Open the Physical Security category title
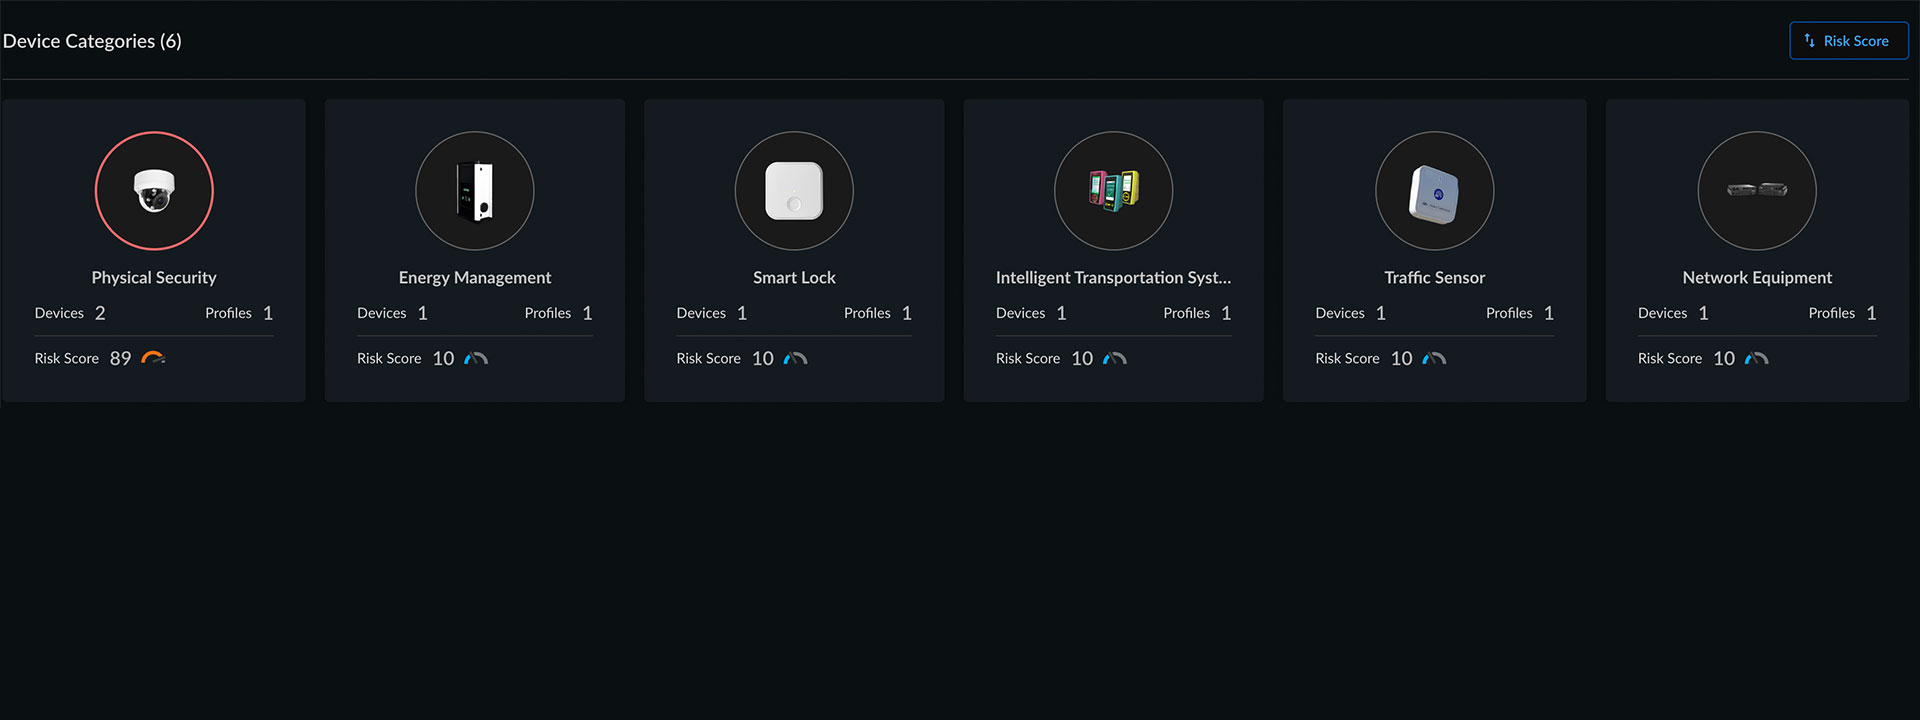The width and height of the screenshot is (1920, 720). [x=154, y=278]
